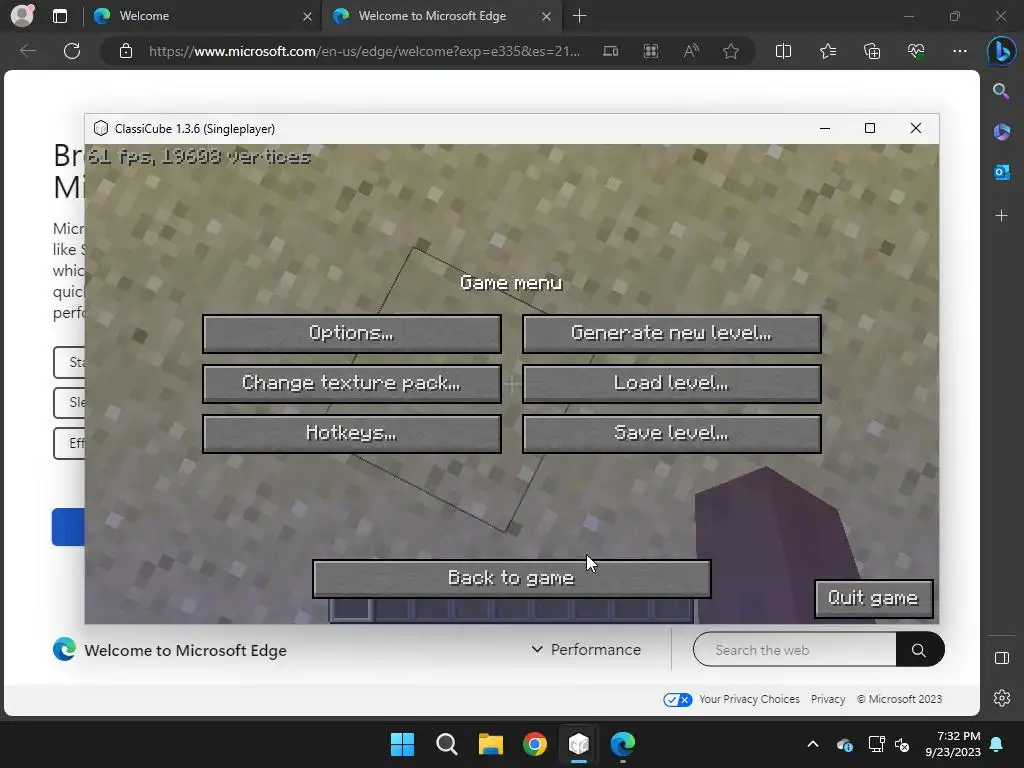Open the taskbar clock showing 7:32 PM
1024x768 pixels.
953,744
